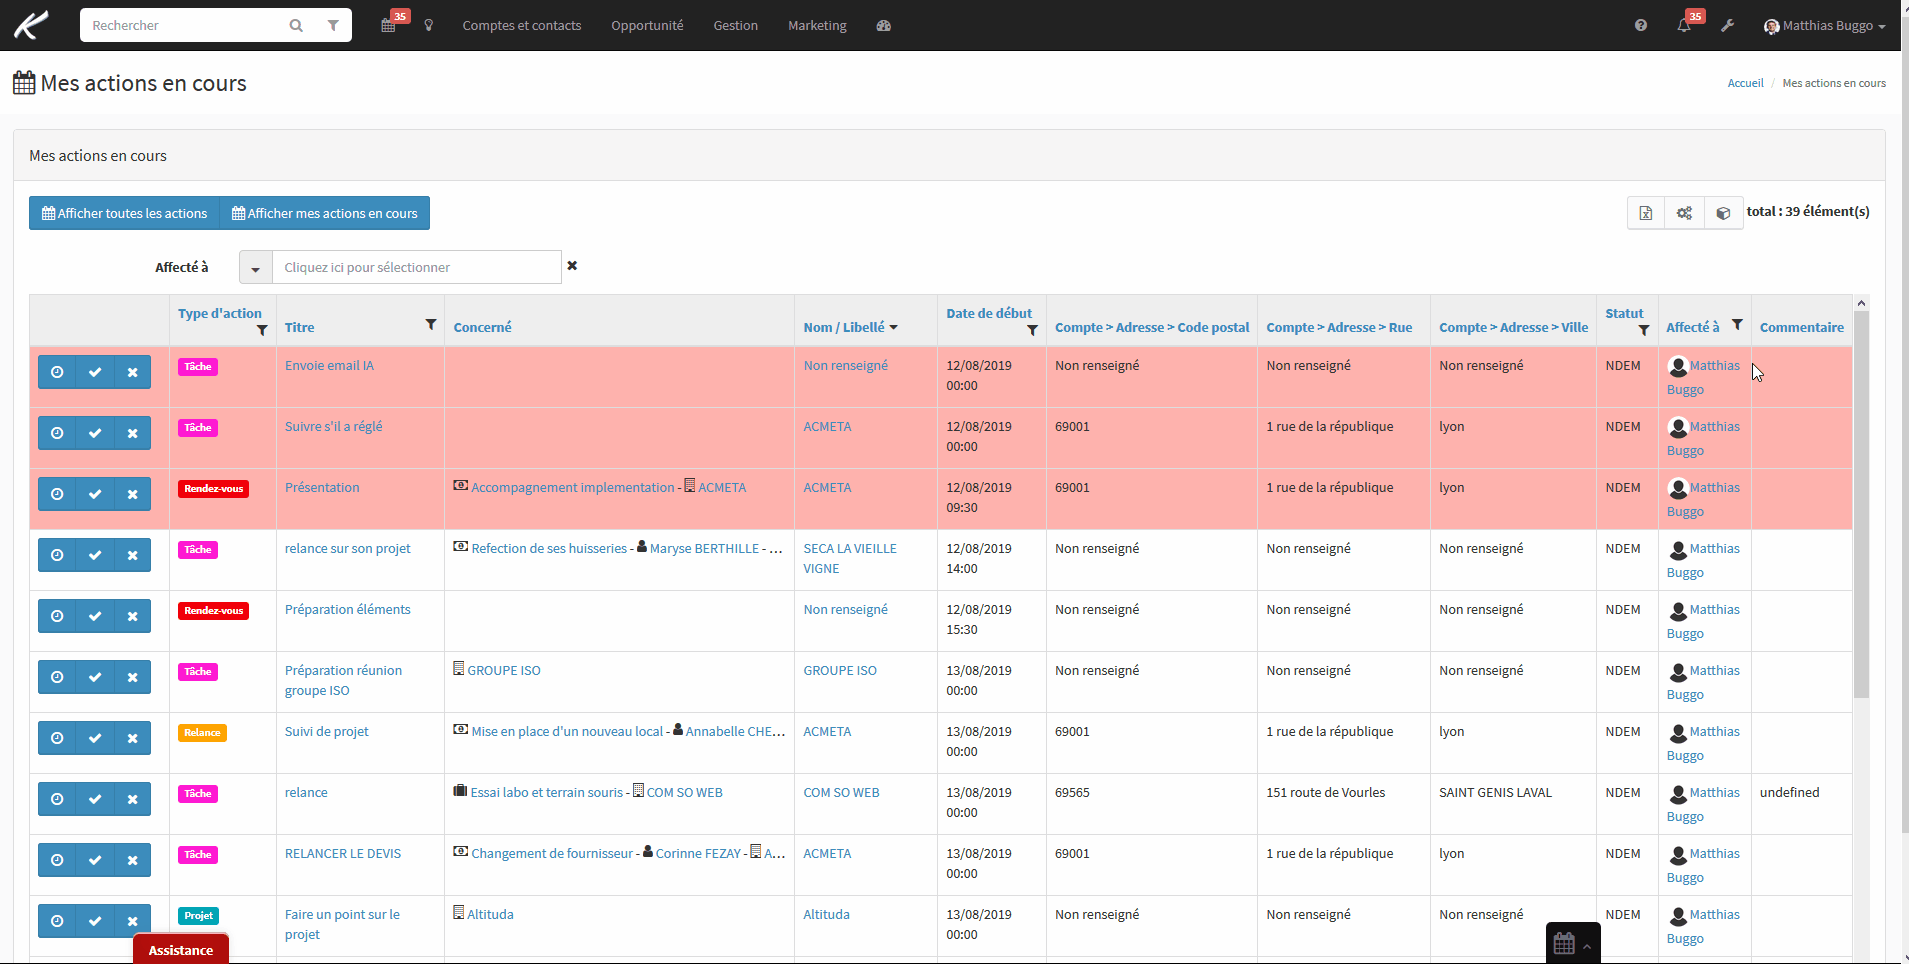
Task: Open the dashboard gauge icon
Action: [x=883, y=25]
